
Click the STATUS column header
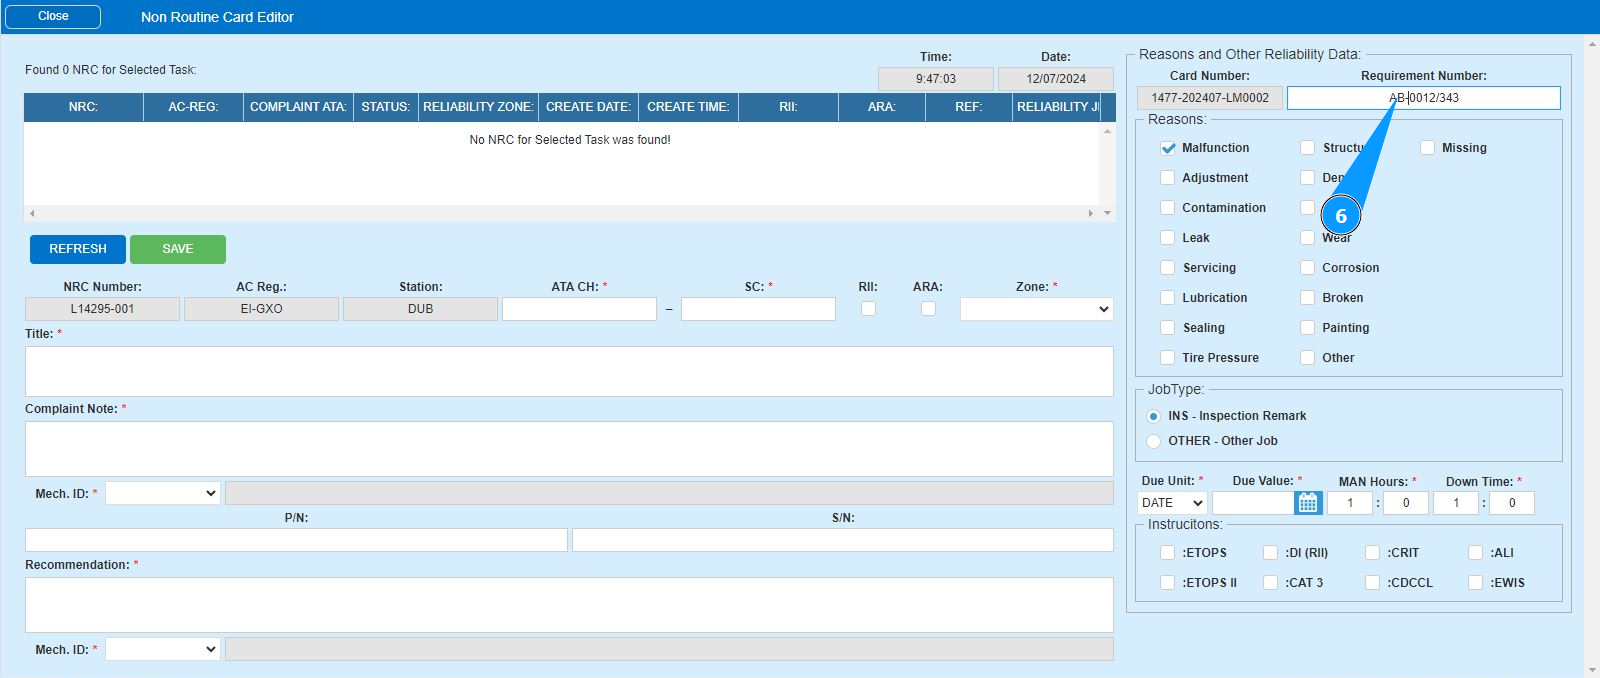click(385, 107)
